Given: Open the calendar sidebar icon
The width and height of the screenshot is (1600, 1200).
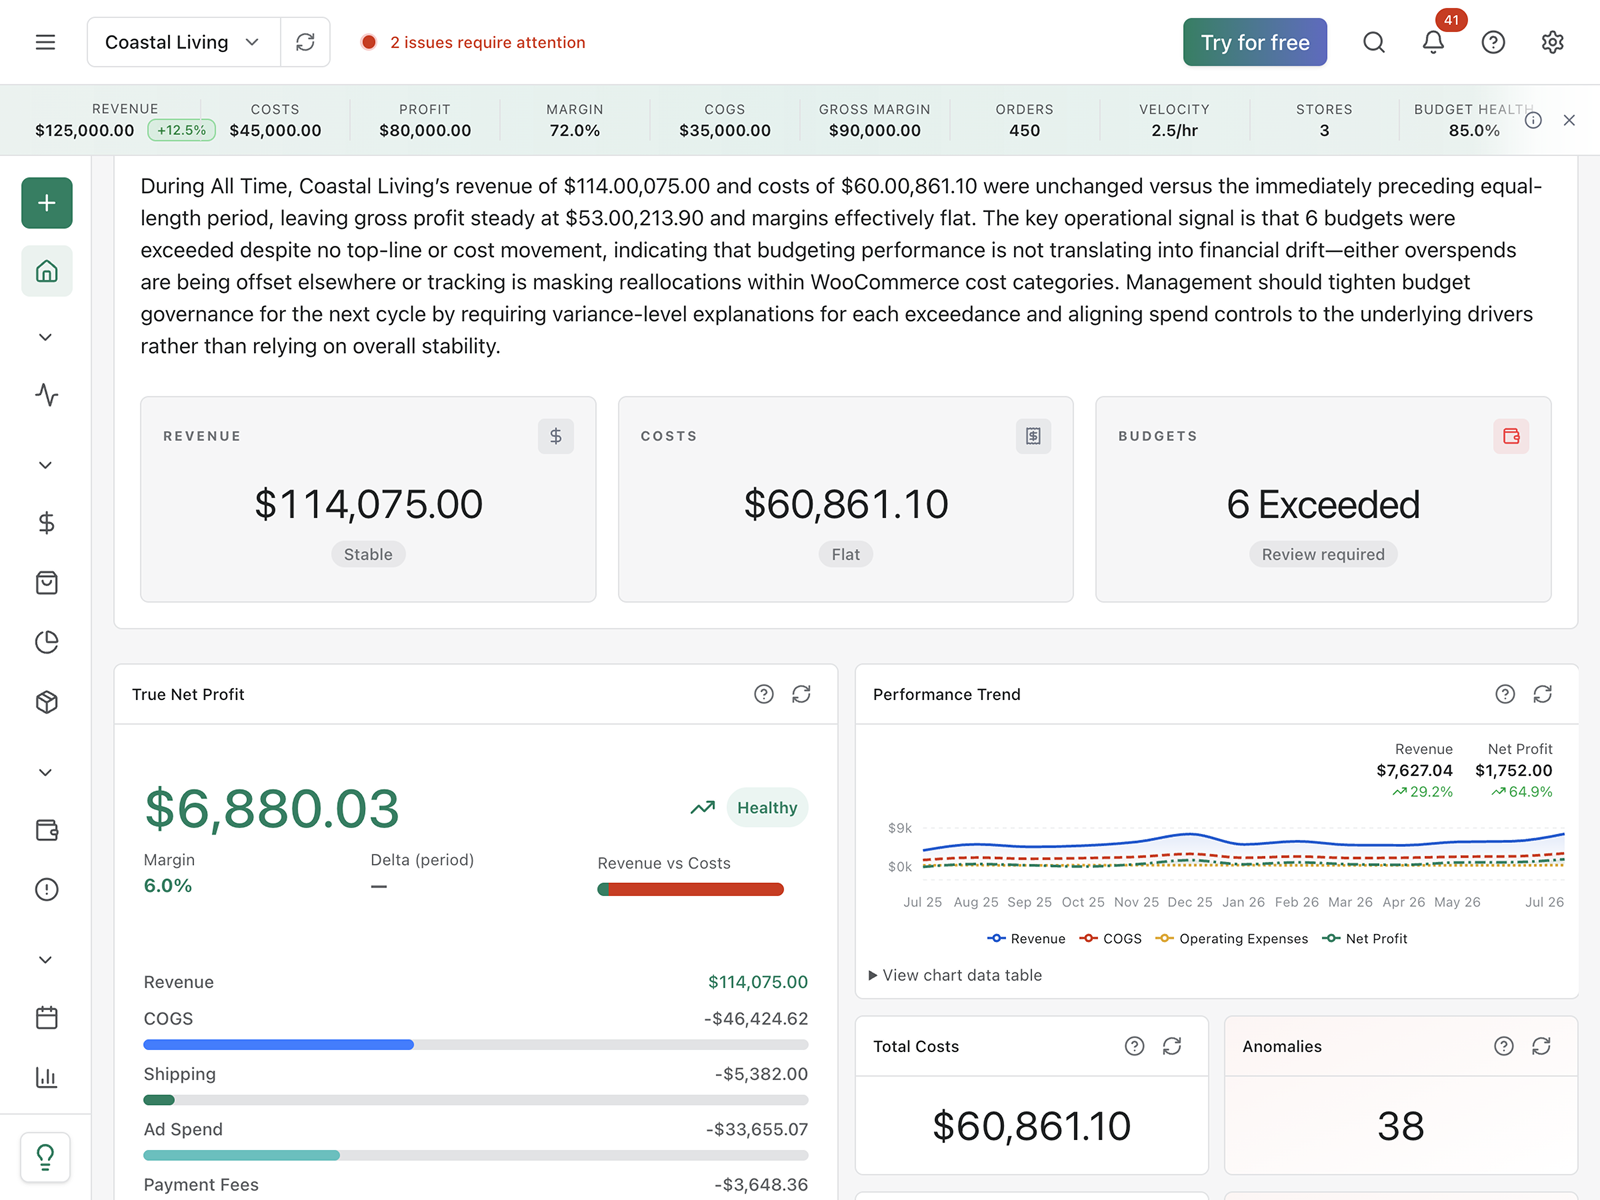Looking at the screenshot, I should [47, 1017].
